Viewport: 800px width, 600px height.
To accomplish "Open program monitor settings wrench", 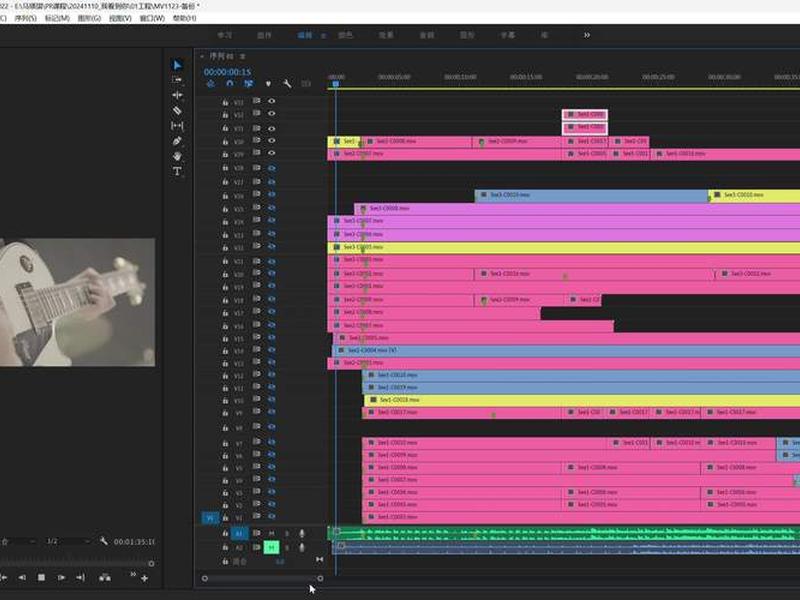I will point(104,541).
